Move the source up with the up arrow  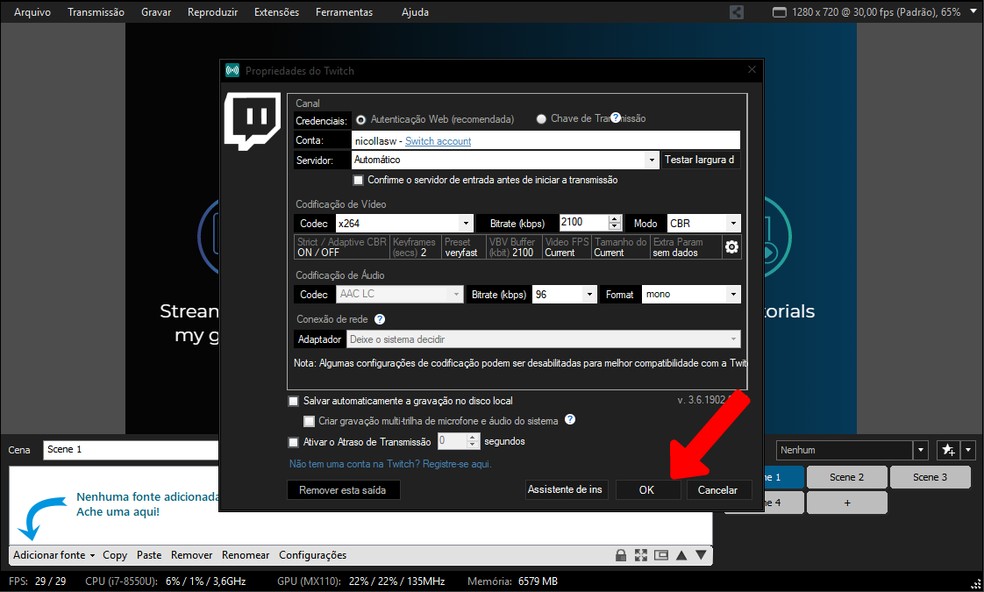(x=682, y=555)
